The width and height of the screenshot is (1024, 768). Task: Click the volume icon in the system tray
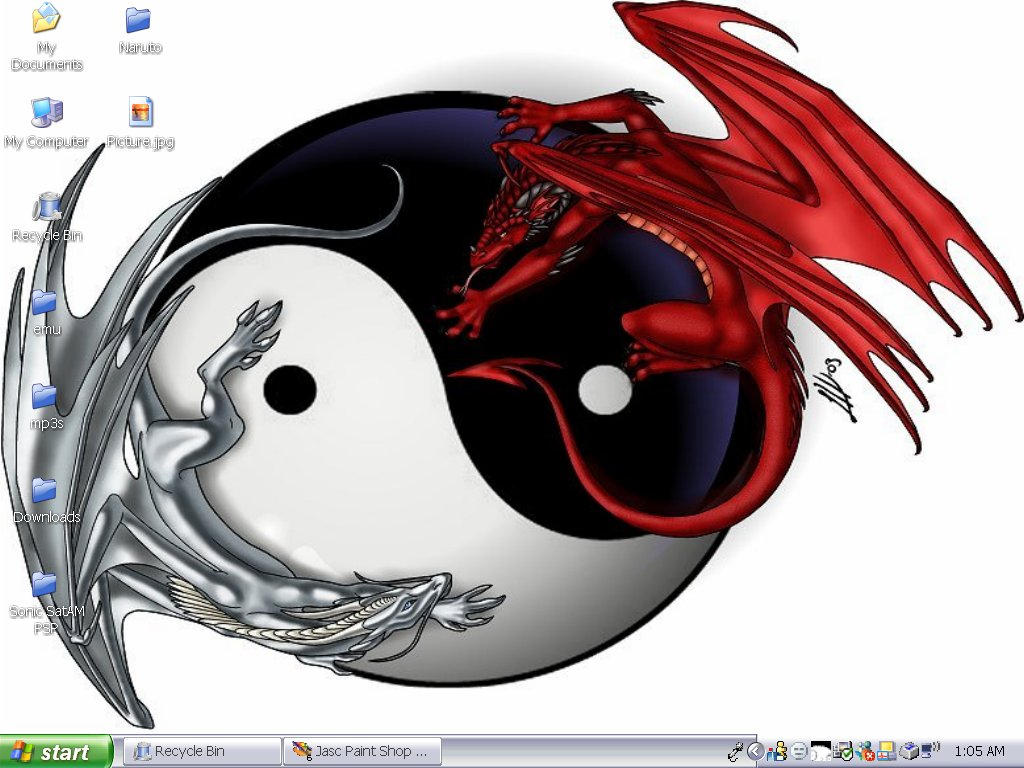928,751
